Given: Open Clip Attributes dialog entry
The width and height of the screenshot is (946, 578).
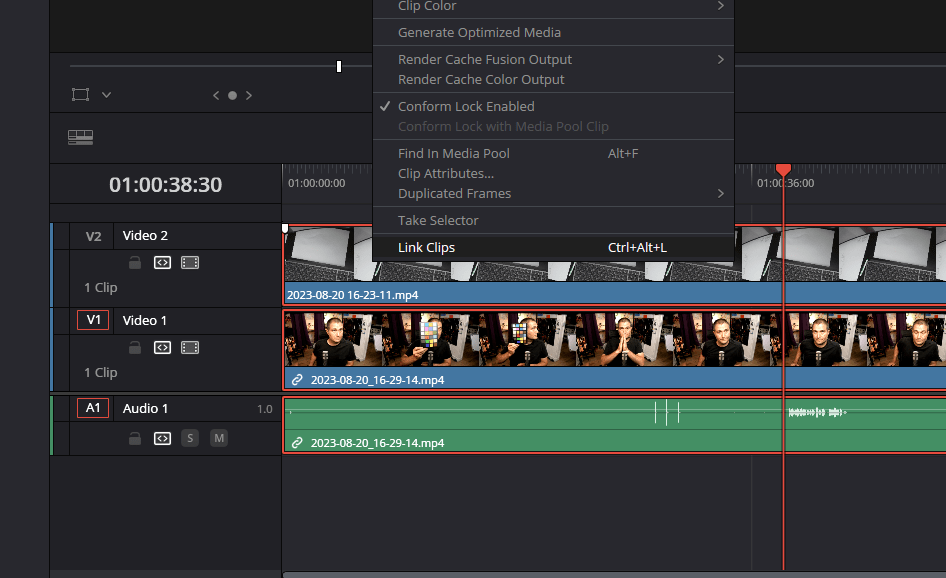Looking at the screenshot, I should point(553,174).
